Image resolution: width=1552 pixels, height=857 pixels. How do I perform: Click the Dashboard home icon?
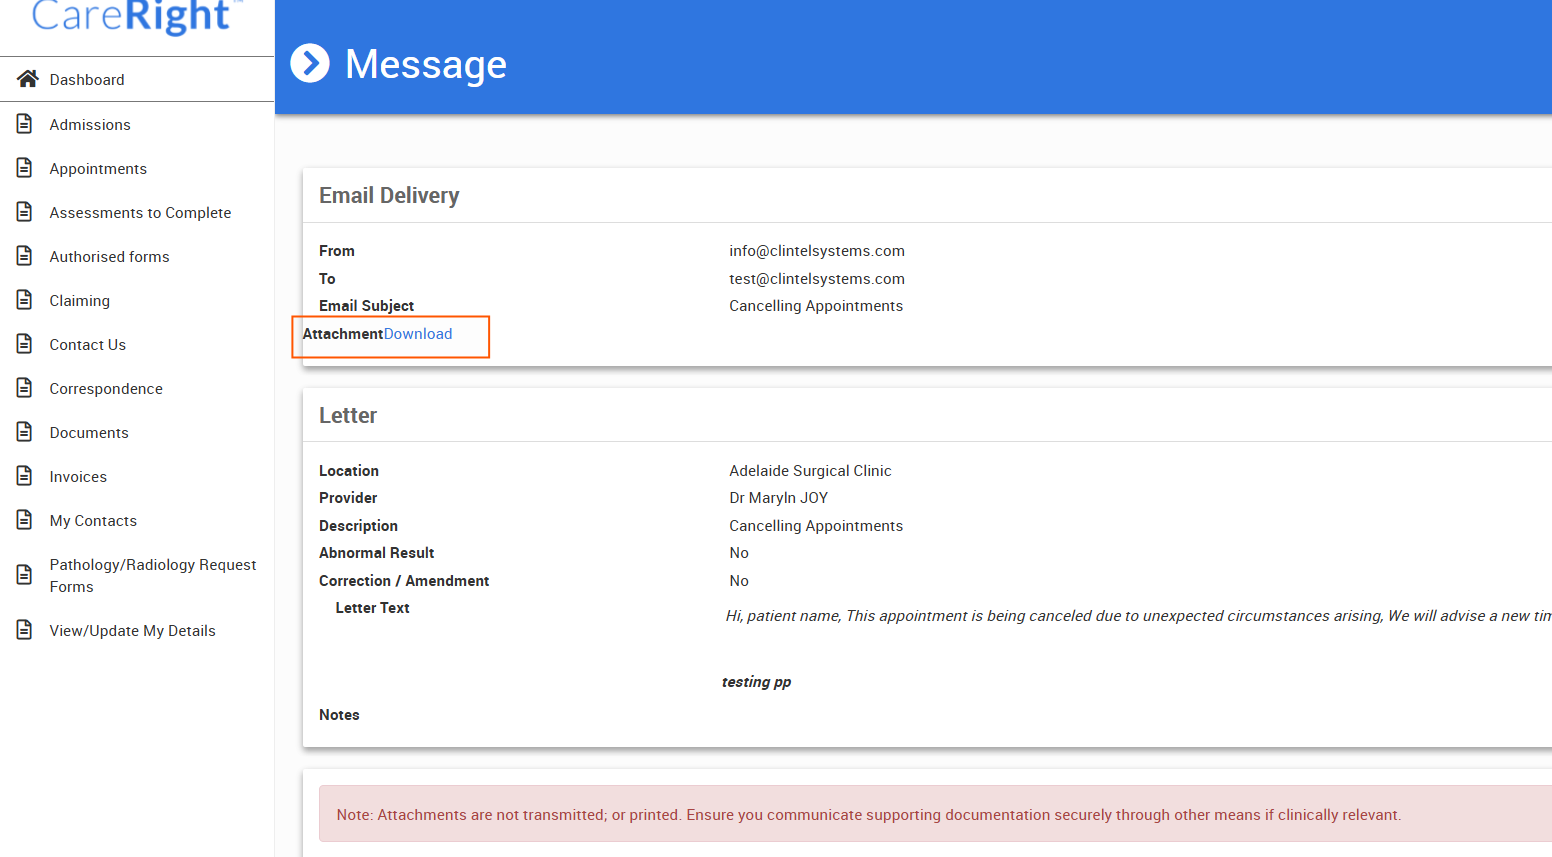coord(27,79)
